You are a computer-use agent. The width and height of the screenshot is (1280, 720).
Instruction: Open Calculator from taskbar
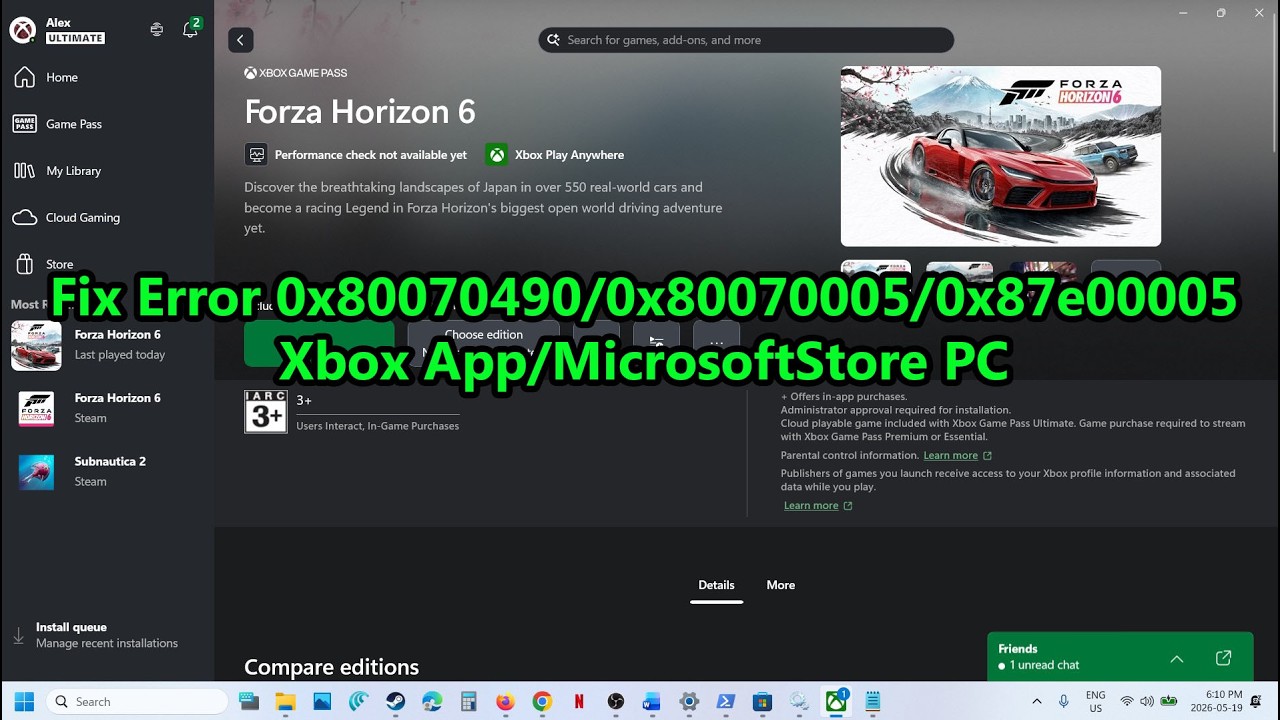469,702
